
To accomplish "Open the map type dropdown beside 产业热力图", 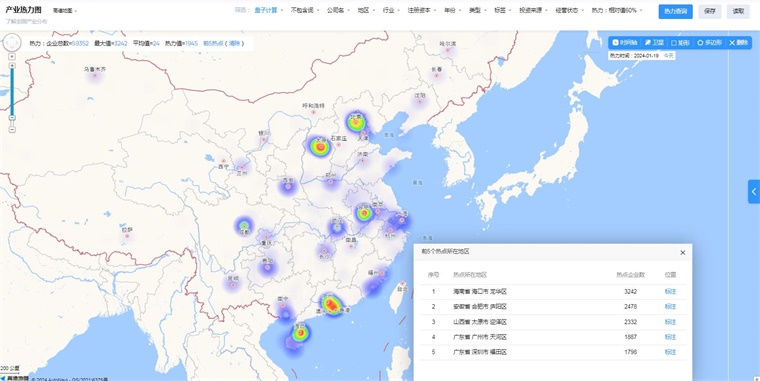I will [x=65, y=11].
